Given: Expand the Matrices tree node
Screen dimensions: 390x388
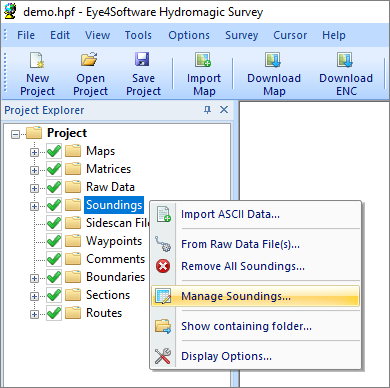Looking at the screenshot, I should (x=34, y=170).
